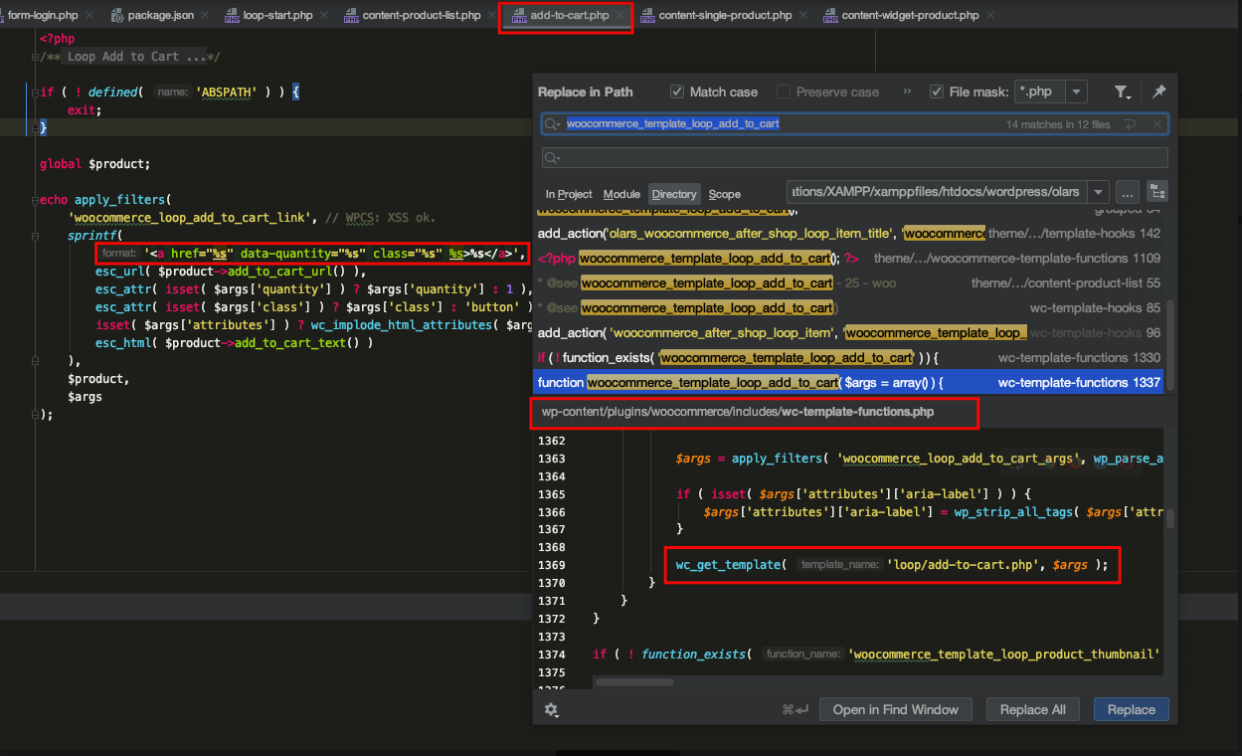The height and width of the screenshot is (756, 1242).
Task: Enable the Preserve case checkbox
Action: (783, 92)
